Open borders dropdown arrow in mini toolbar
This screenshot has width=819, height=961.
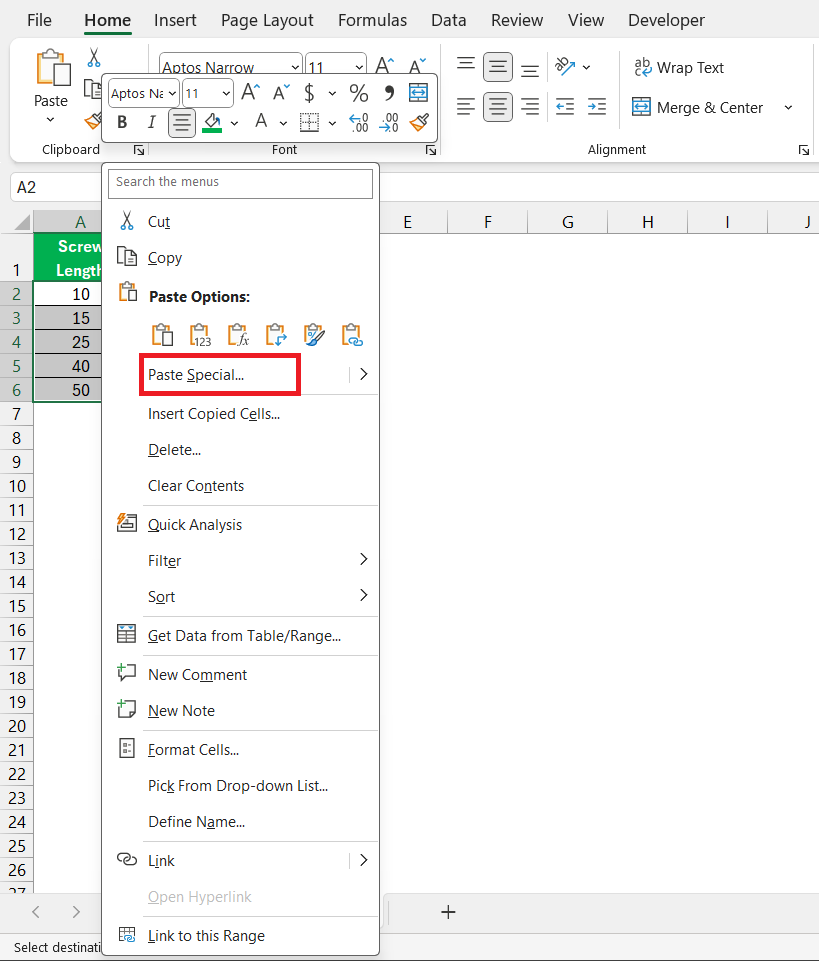tap(332, 123)
